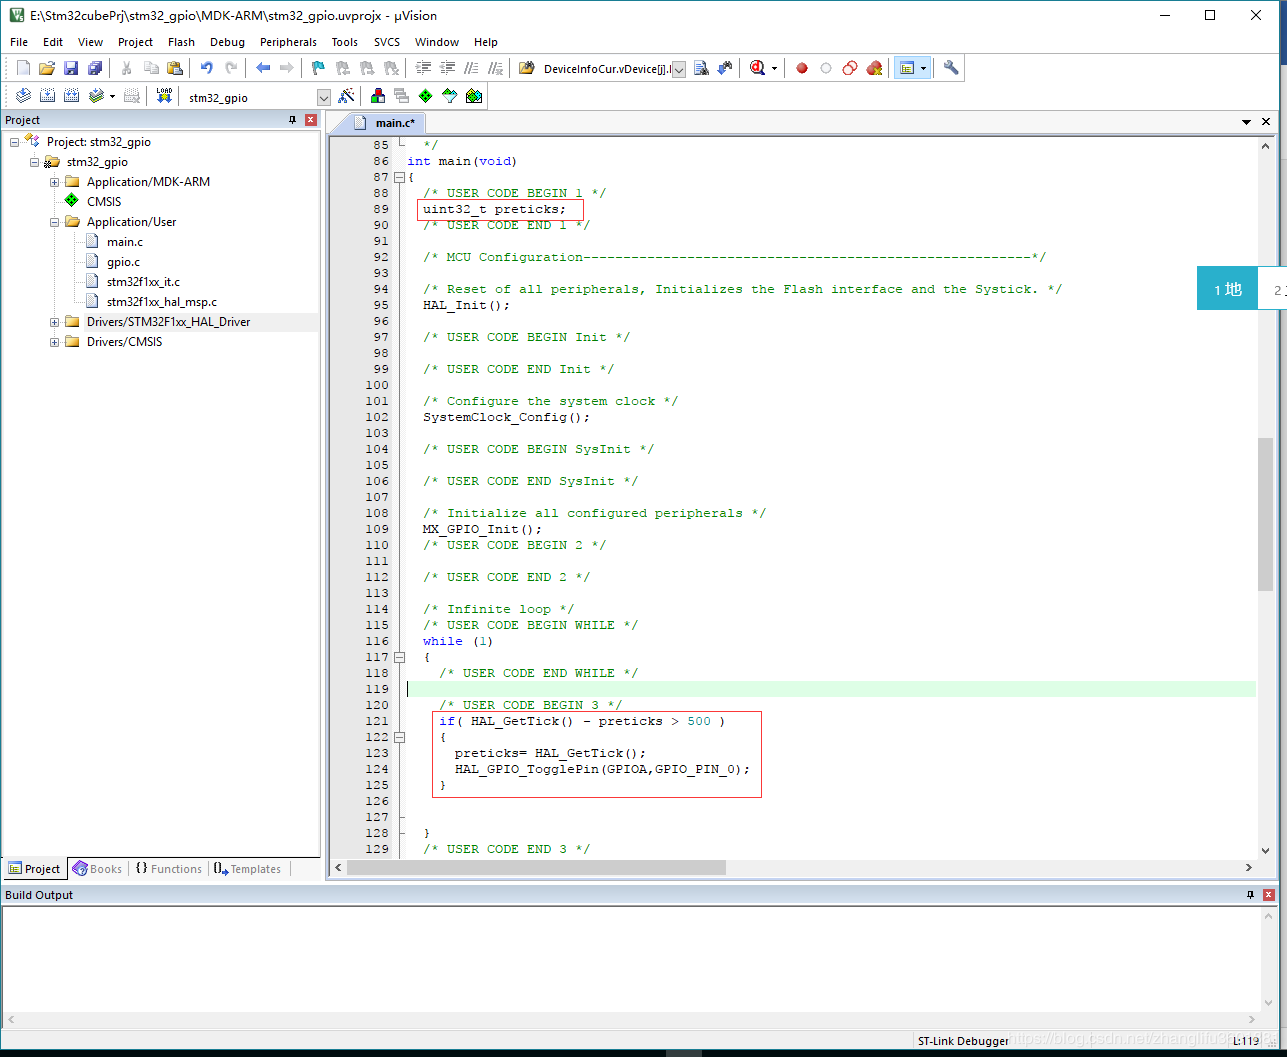The height and width of the screenshot is (1057, 1287).
Task: Open the batch build dropdown arrow
Action: (x=112, y=96)
